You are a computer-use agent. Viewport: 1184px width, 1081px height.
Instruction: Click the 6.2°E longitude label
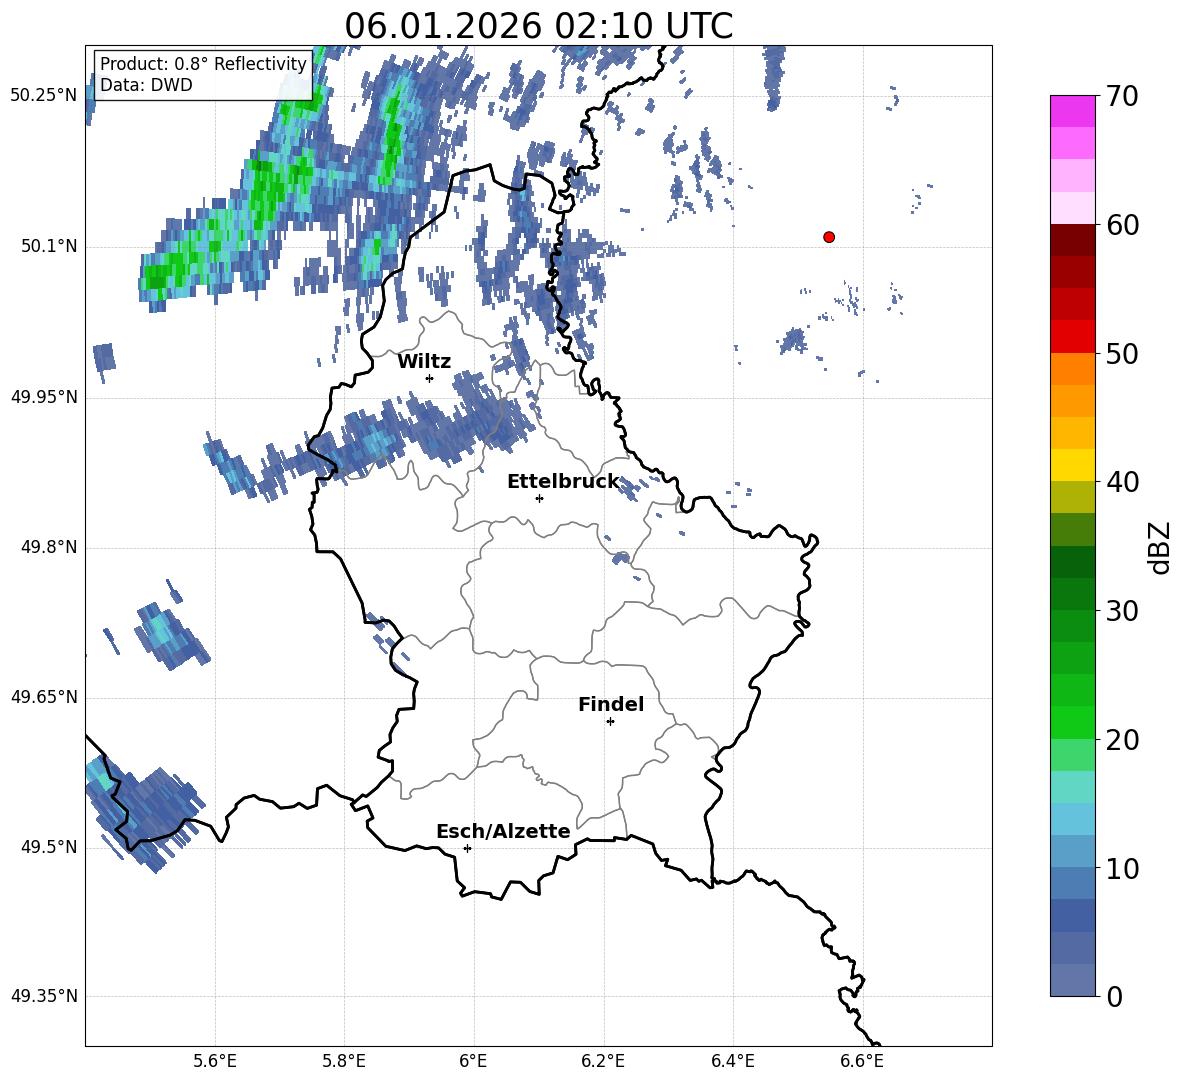coord(603,1061)
